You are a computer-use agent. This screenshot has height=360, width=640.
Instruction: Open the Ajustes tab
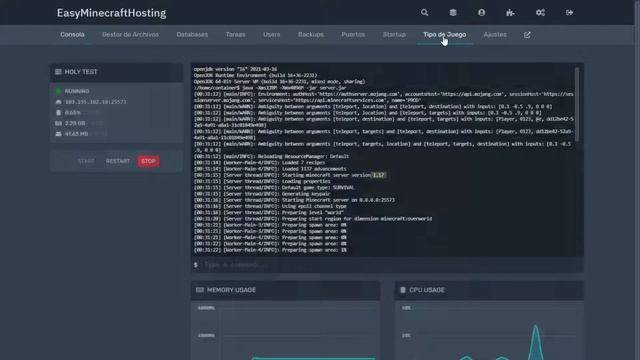pos(495,35)
